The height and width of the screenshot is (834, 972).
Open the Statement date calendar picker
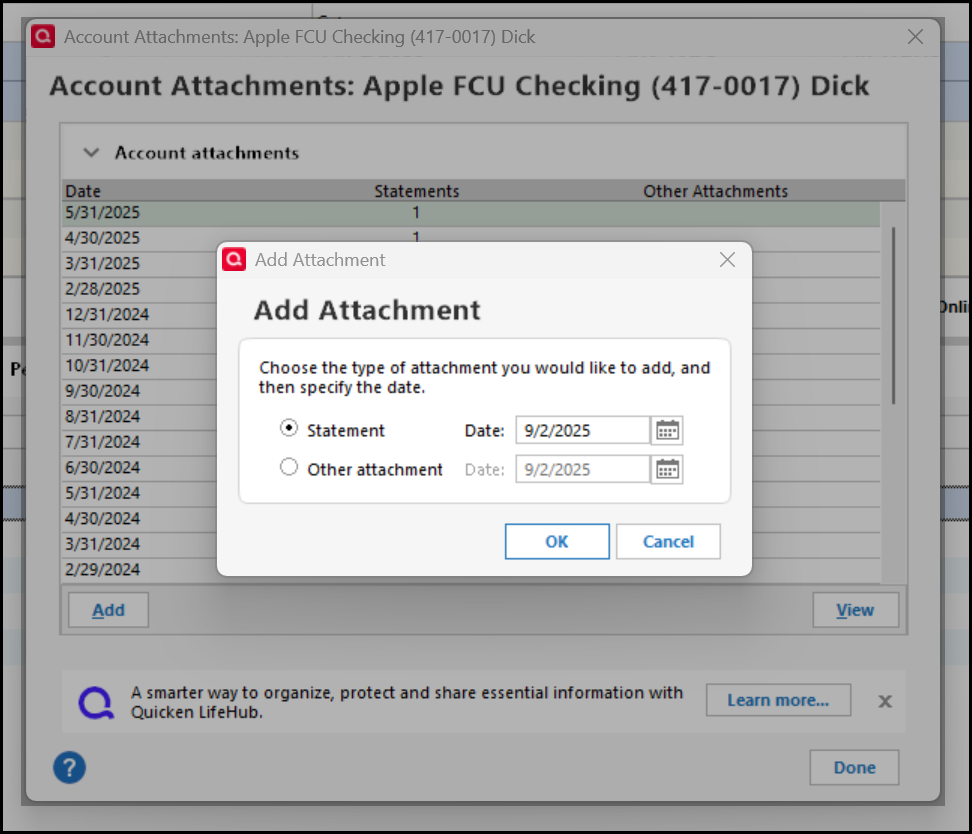(667, 430)
